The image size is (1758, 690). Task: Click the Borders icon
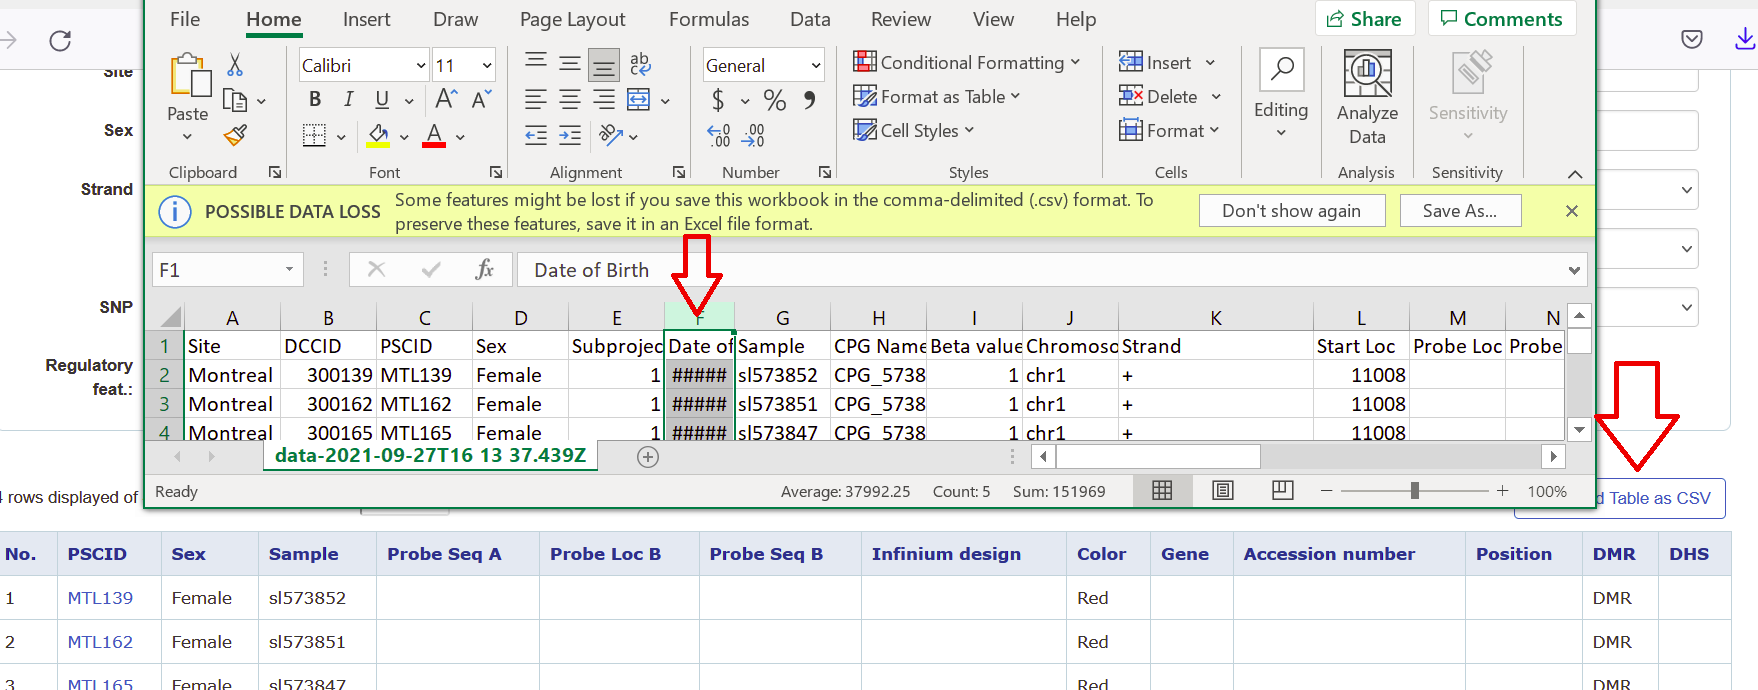tap(314, 135)
